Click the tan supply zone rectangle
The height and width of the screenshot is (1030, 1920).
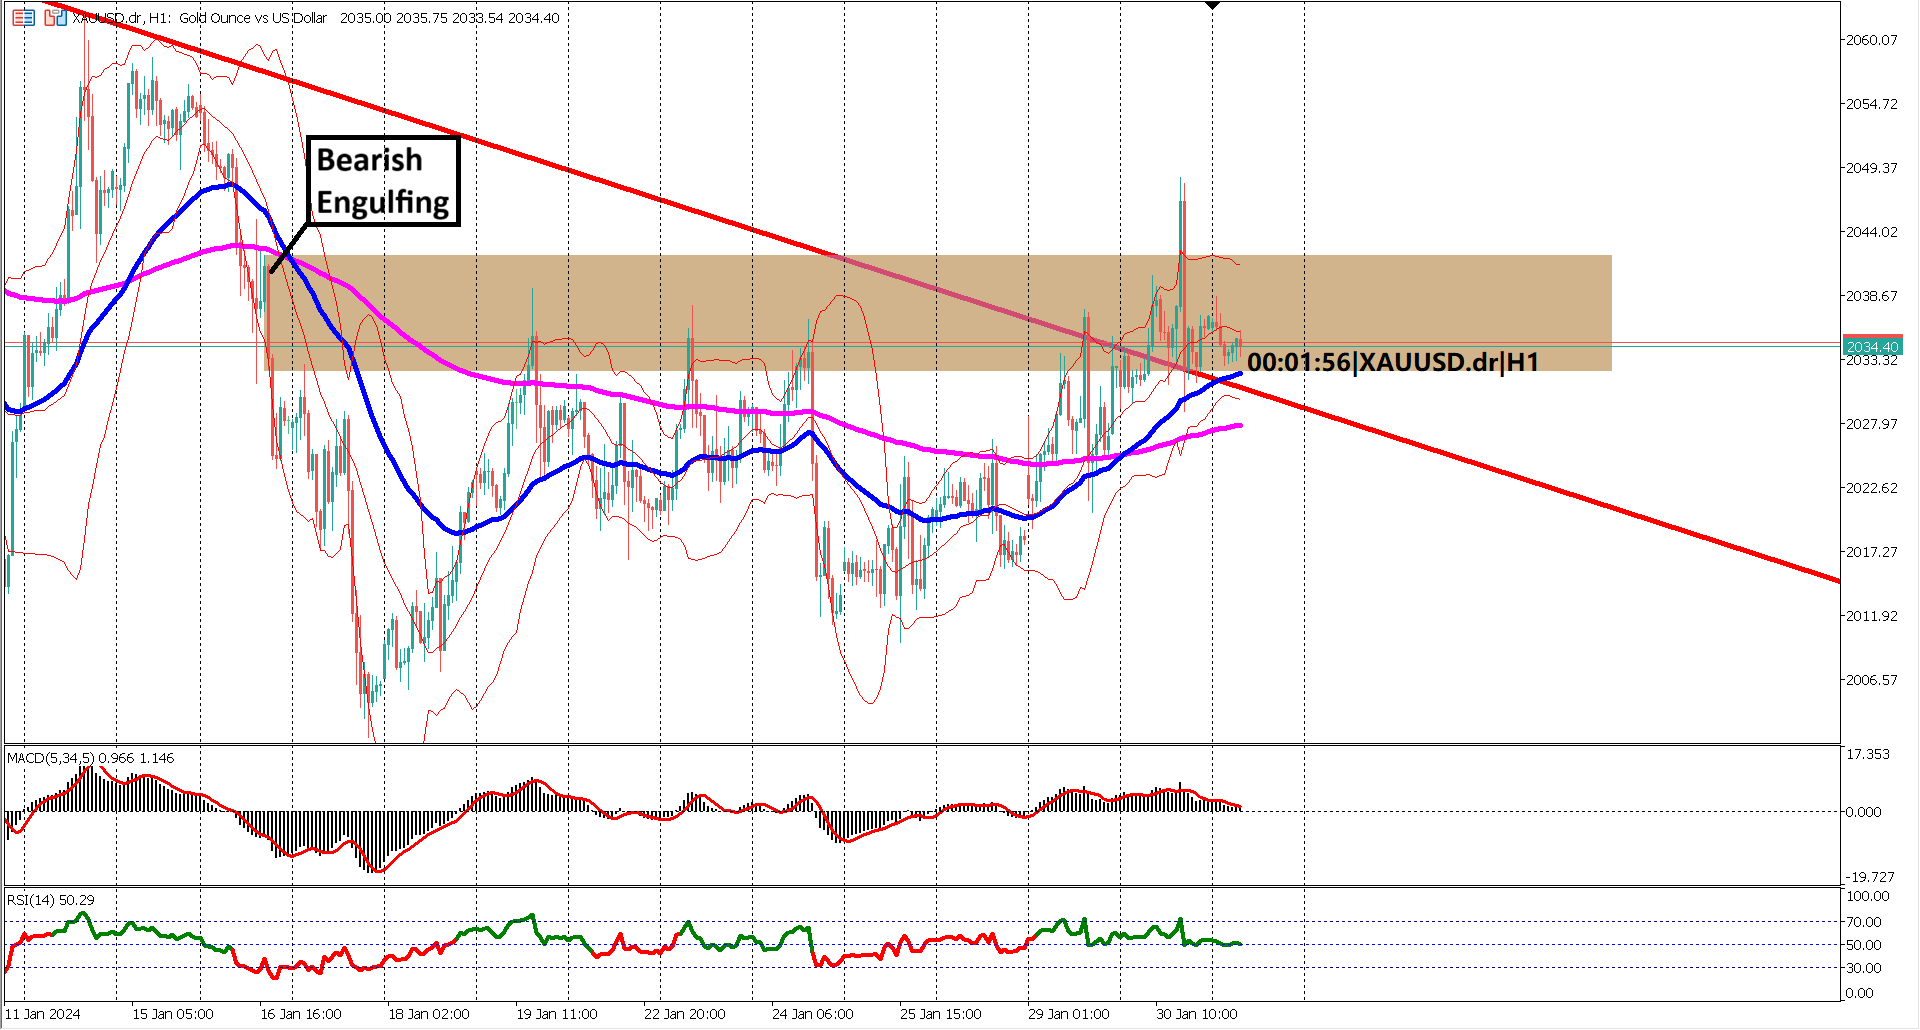tap(1500, 300)
